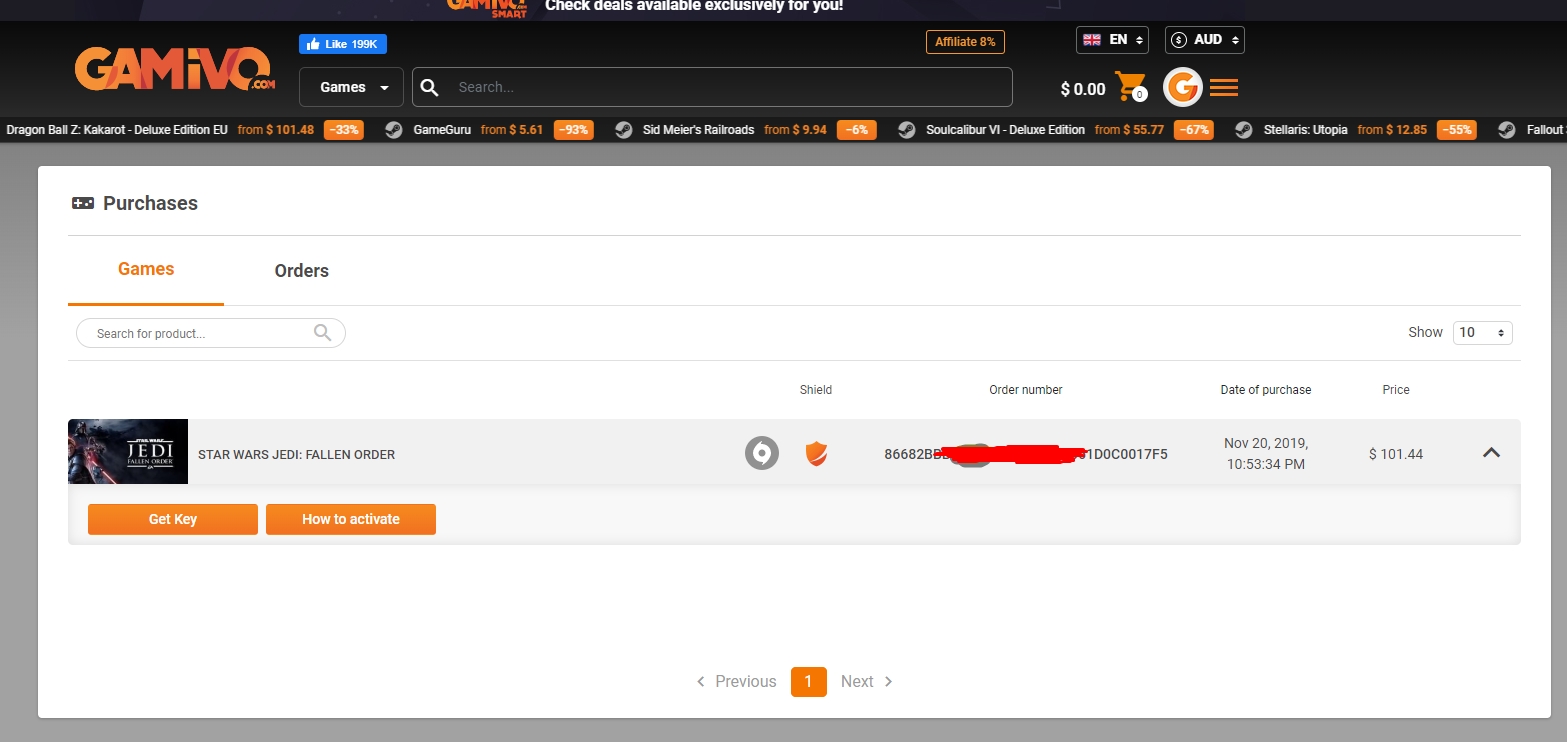Open the shopping cart icon
1567x742 pixels.
1130,87
